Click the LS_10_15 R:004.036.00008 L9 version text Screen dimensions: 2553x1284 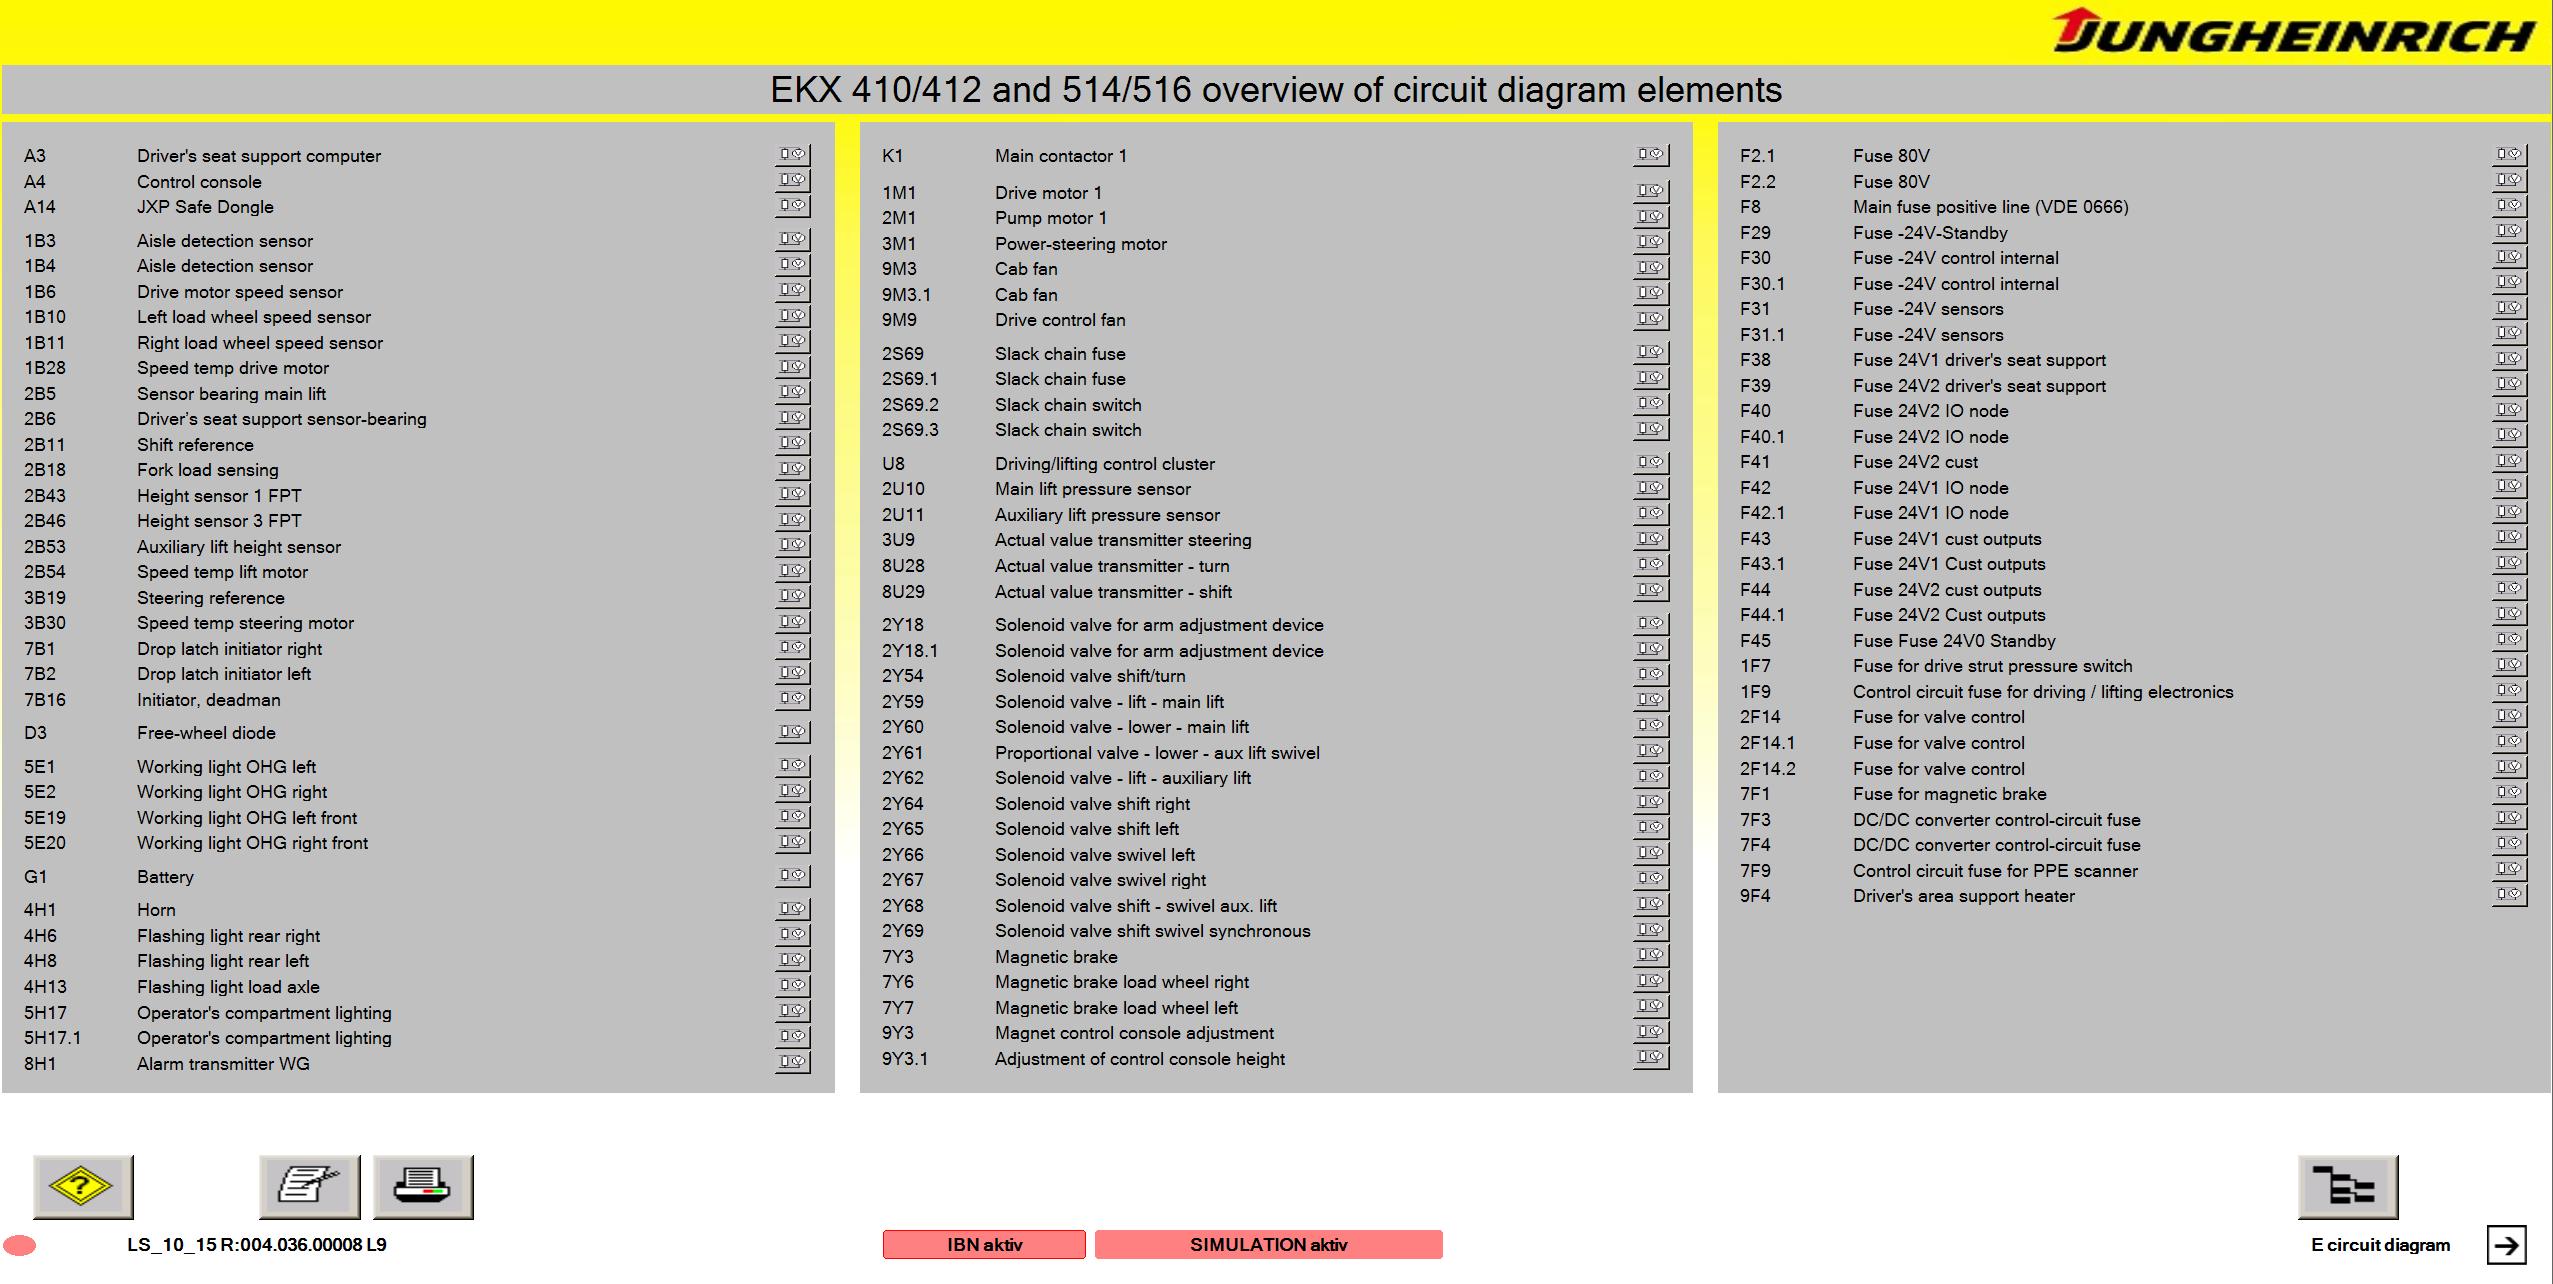[x=257, y=1245]
